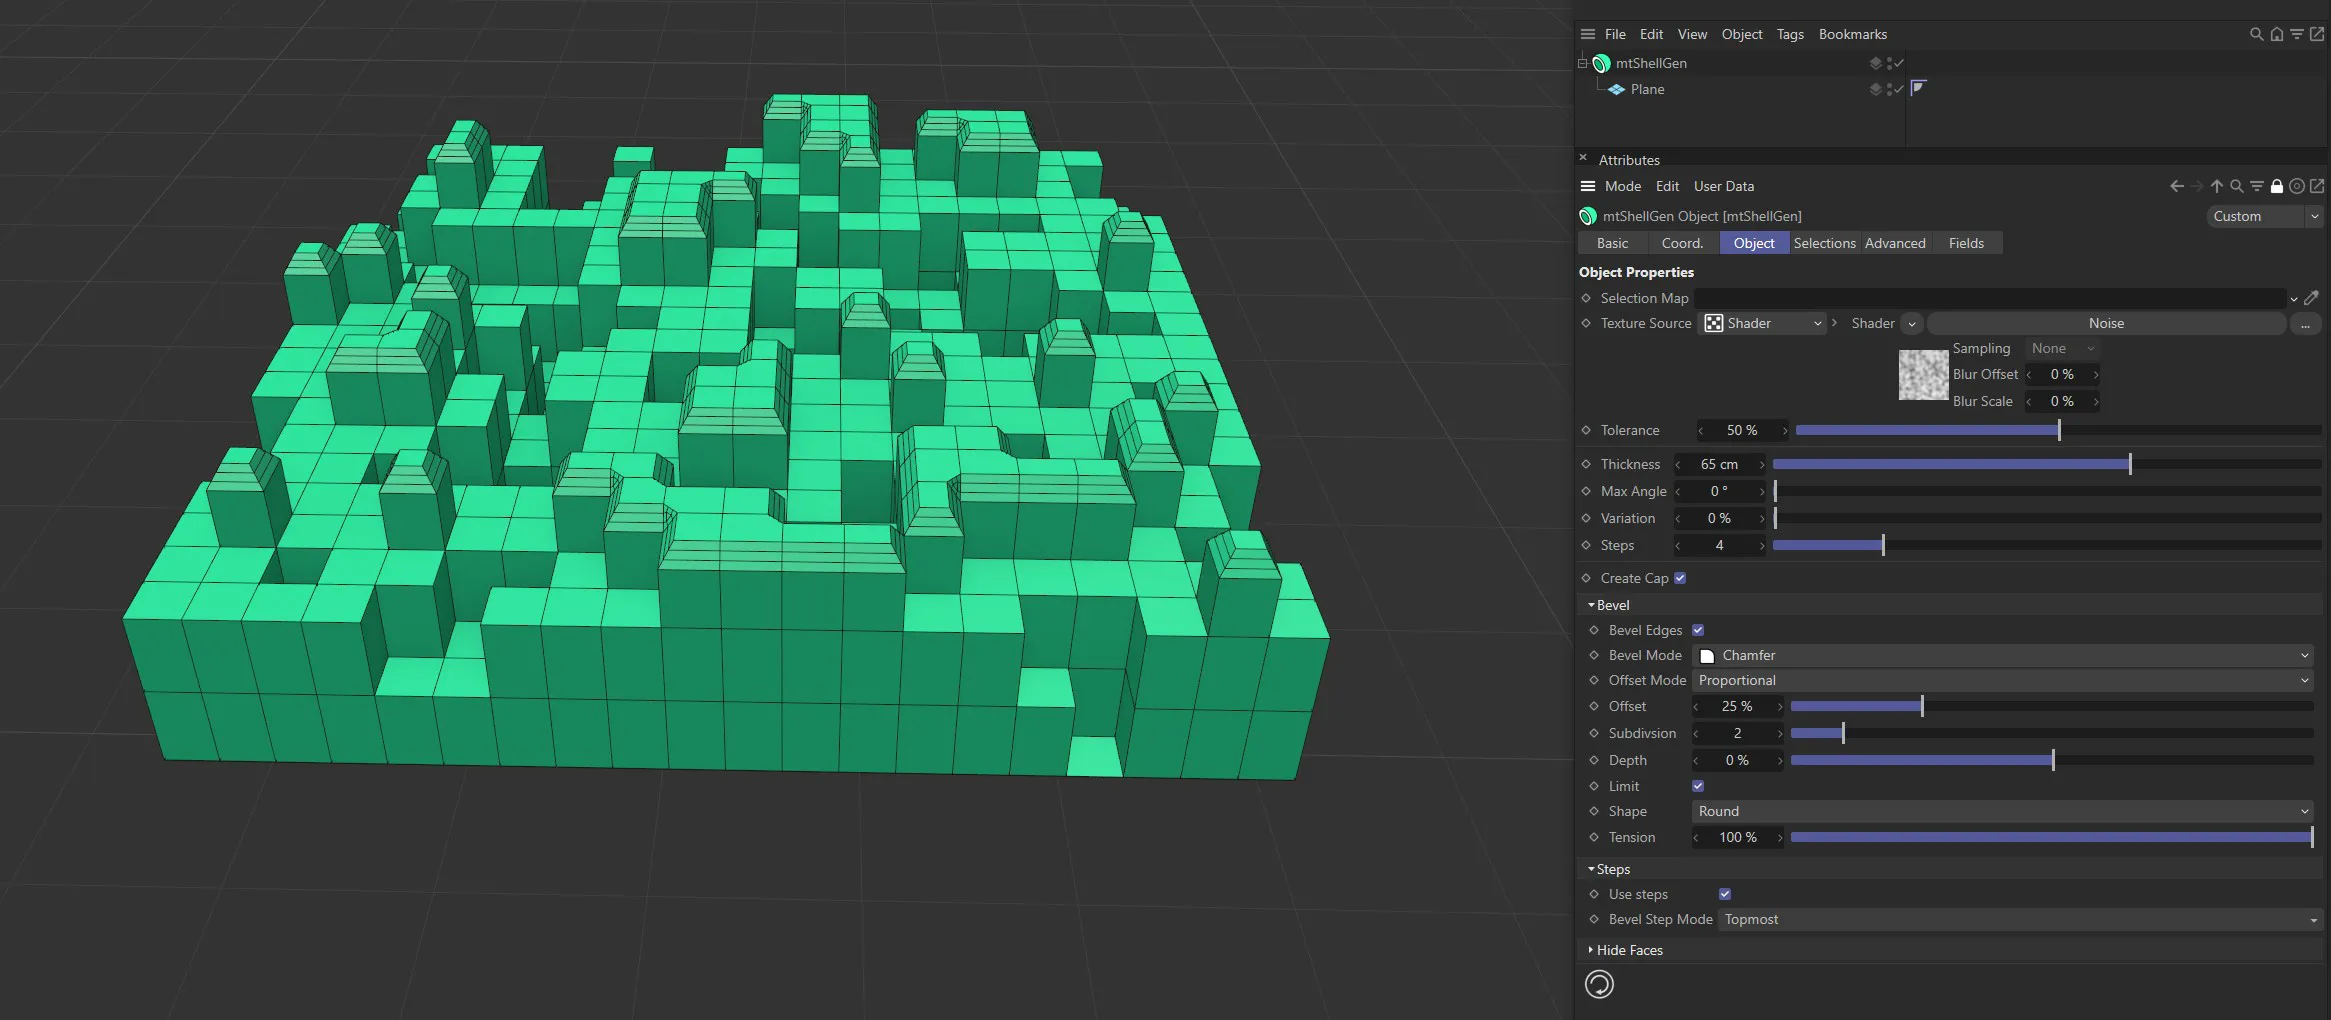Open the Texture Source Shader dropdown
Image resolution: width=2331 pixels, height=1020 pixels.
tap(1764, 323)
